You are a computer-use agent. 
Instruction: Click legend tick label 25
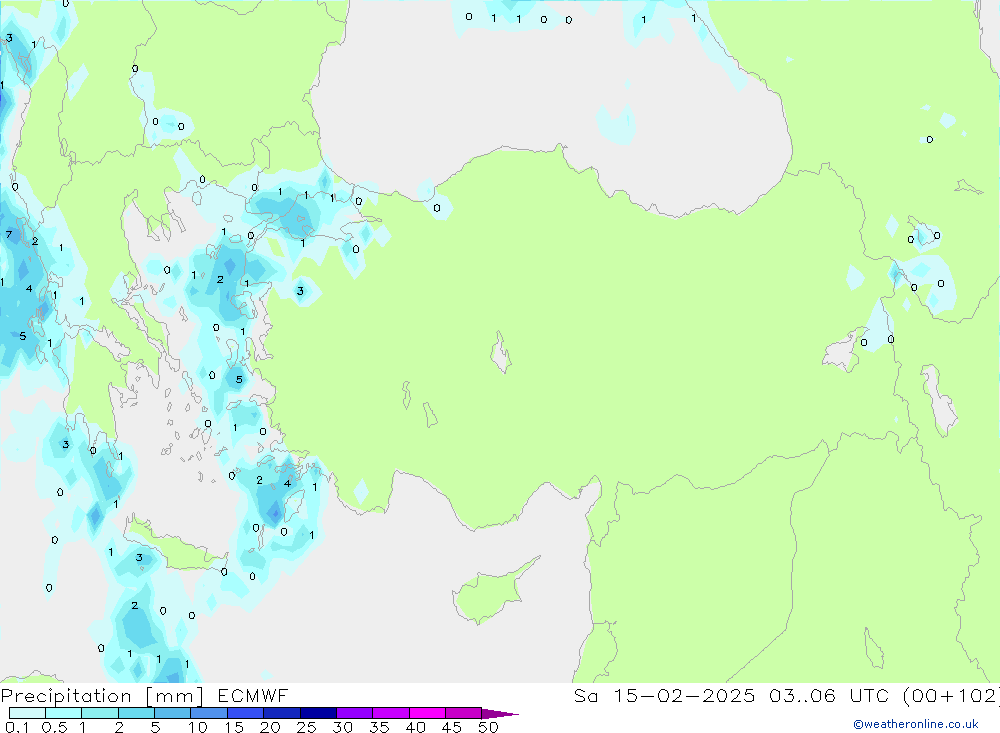[x=306, y=727]
